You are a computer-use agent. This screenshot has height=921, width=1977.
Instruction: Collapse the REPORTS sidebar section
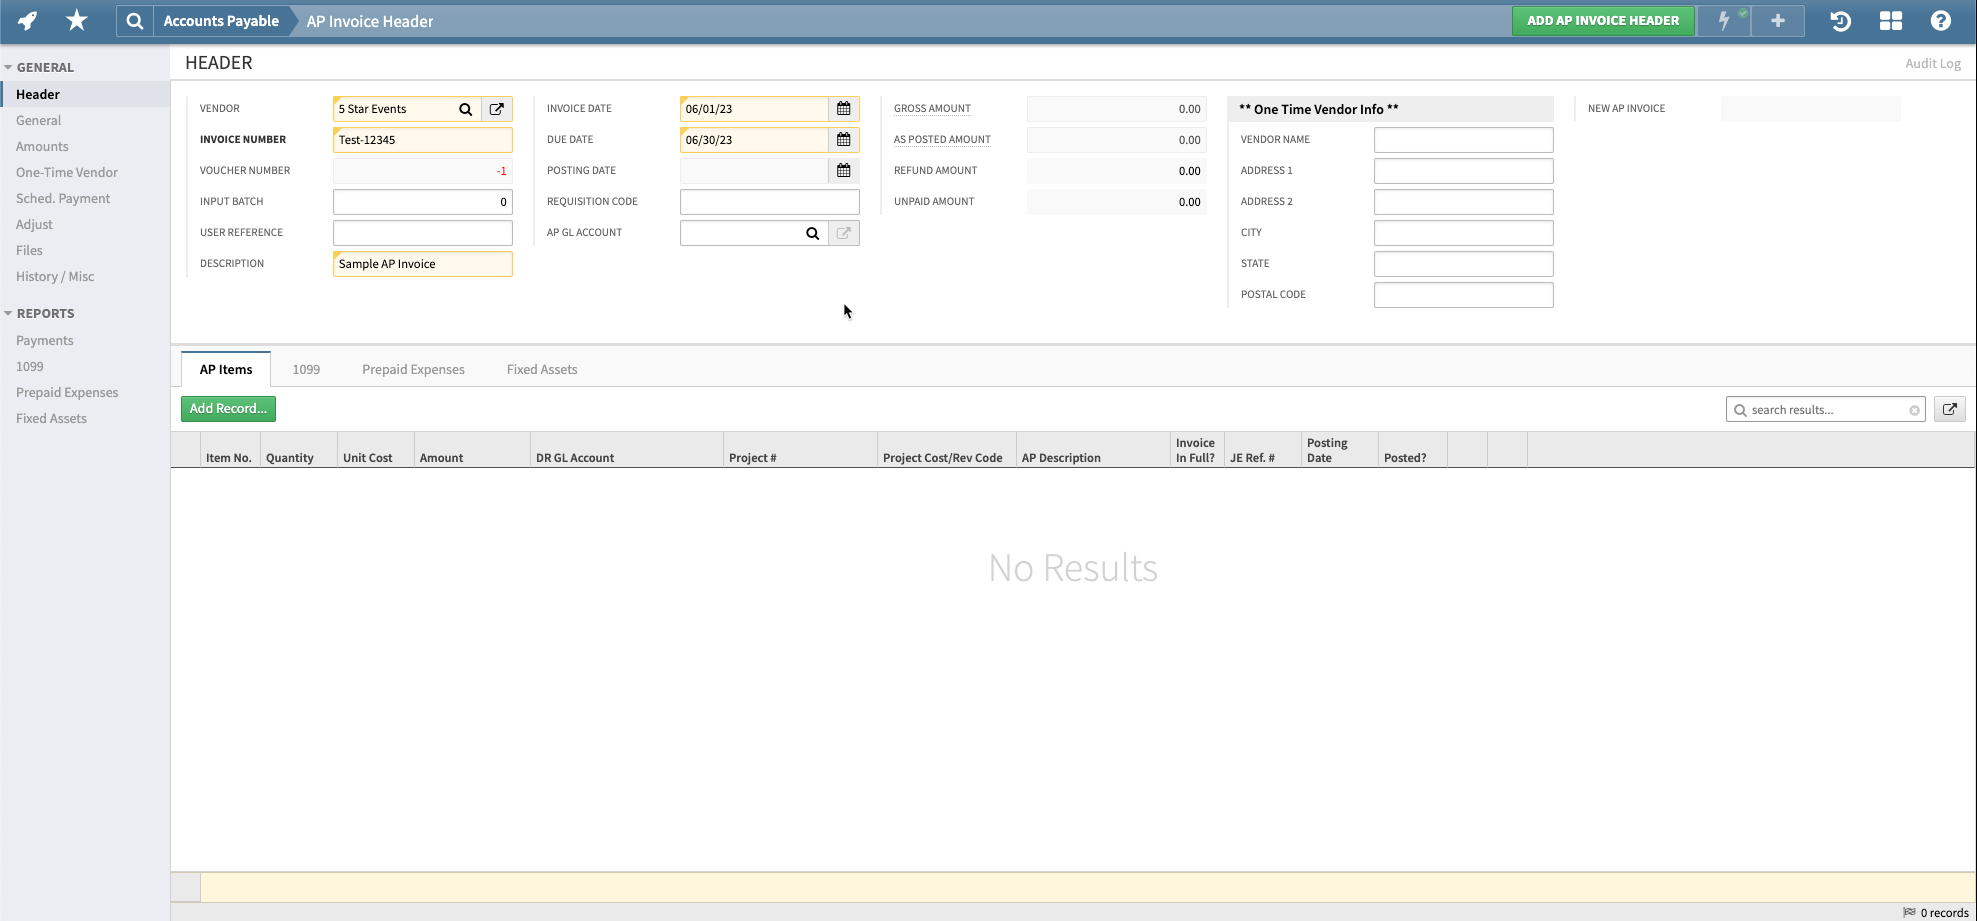pos(8,313)
